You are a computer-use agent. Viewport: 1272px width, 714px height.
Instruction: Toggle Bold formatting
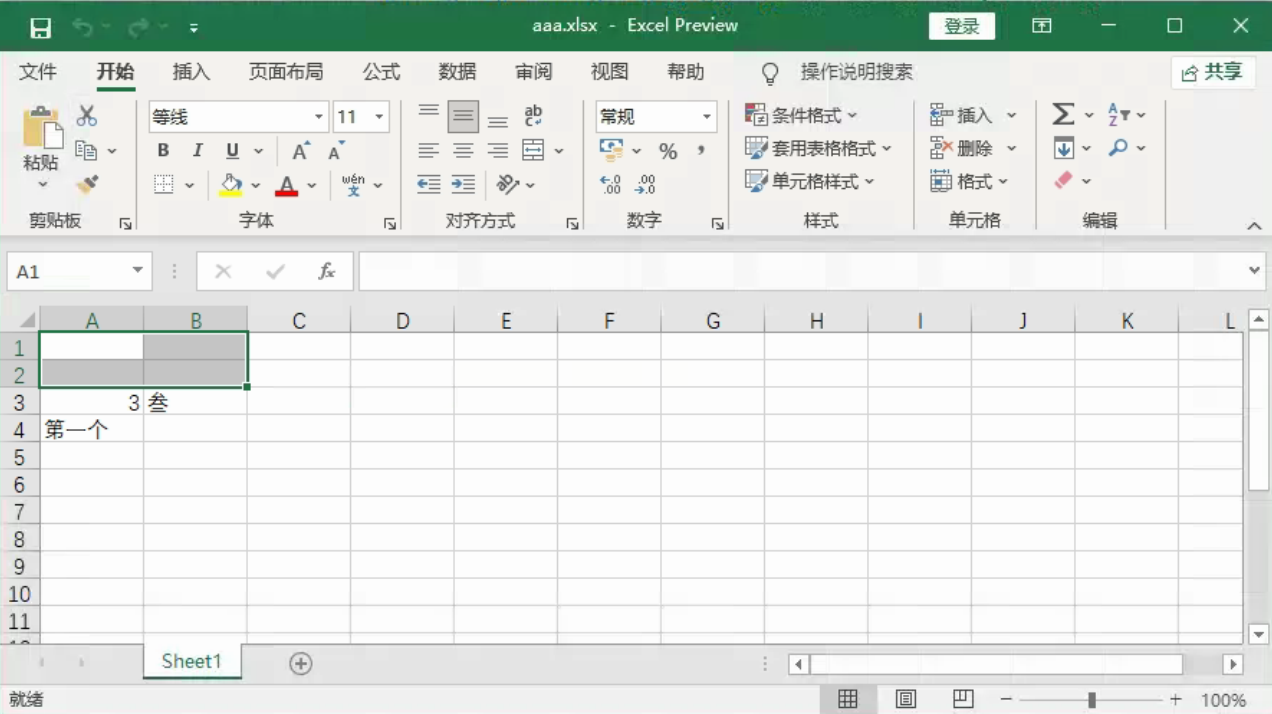pyautogui.click(x=163, y=151)
